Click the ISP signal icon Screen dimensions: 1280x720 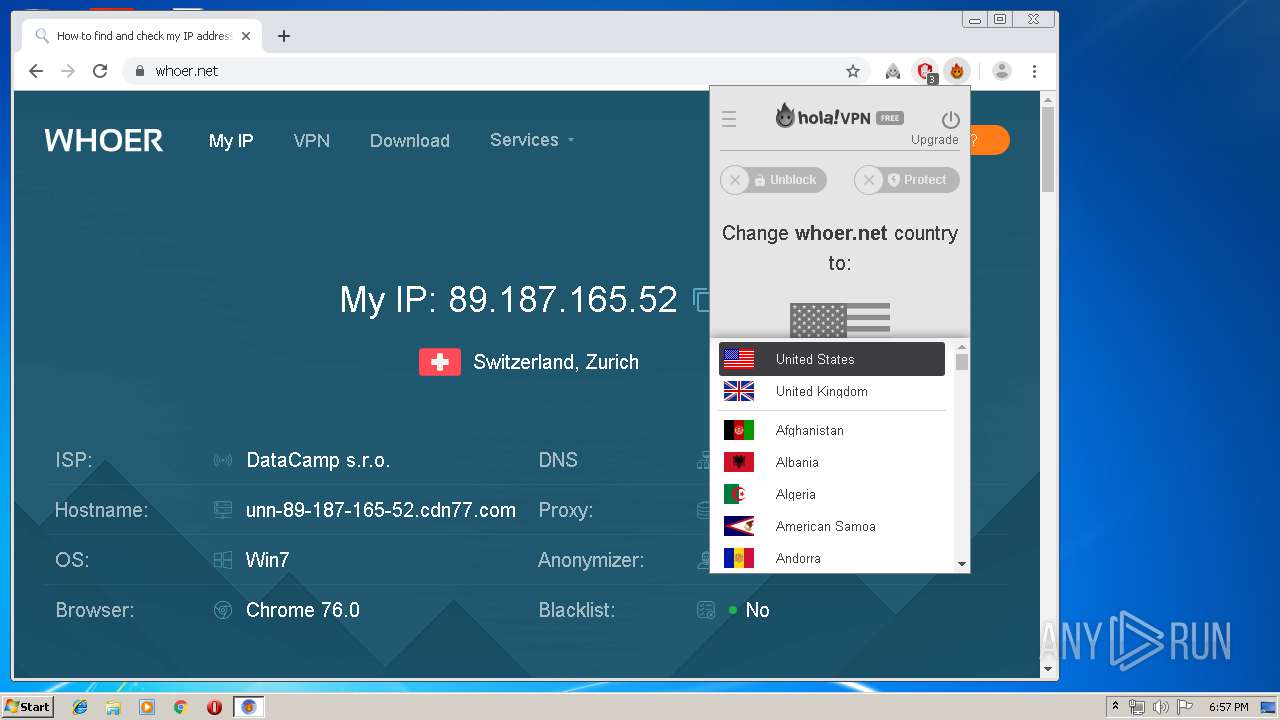click(x=223, y=460)
